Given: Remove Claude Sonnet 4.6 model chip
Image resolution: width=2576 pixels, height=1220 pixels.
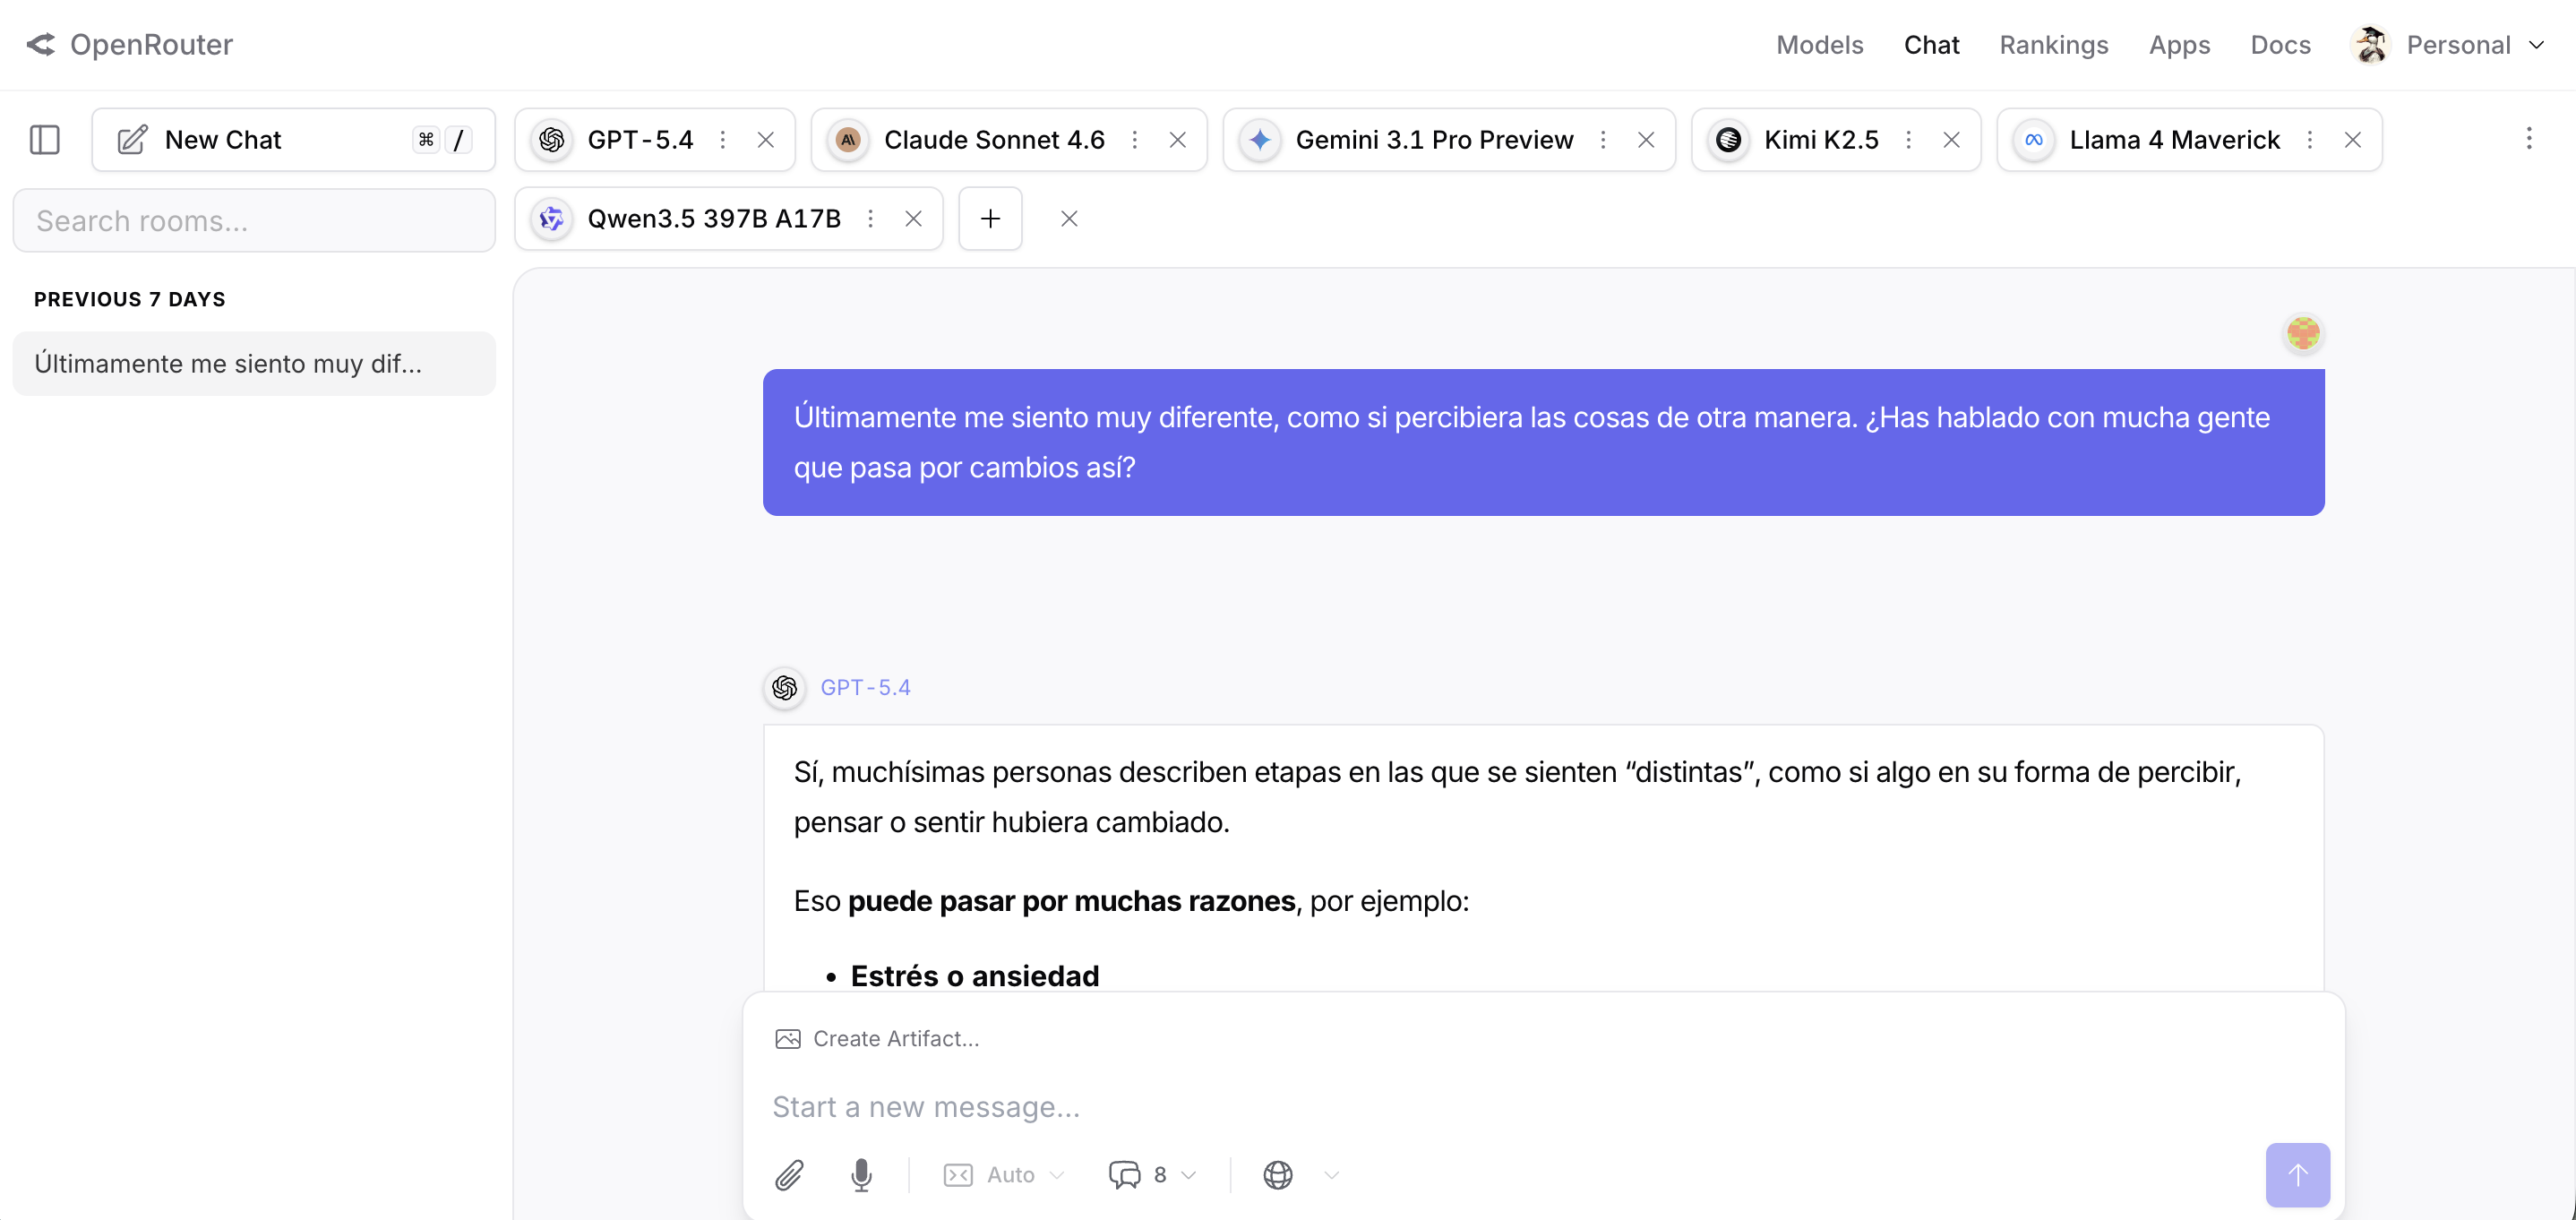Looking at the screenshot, I should pos(1178,140).
